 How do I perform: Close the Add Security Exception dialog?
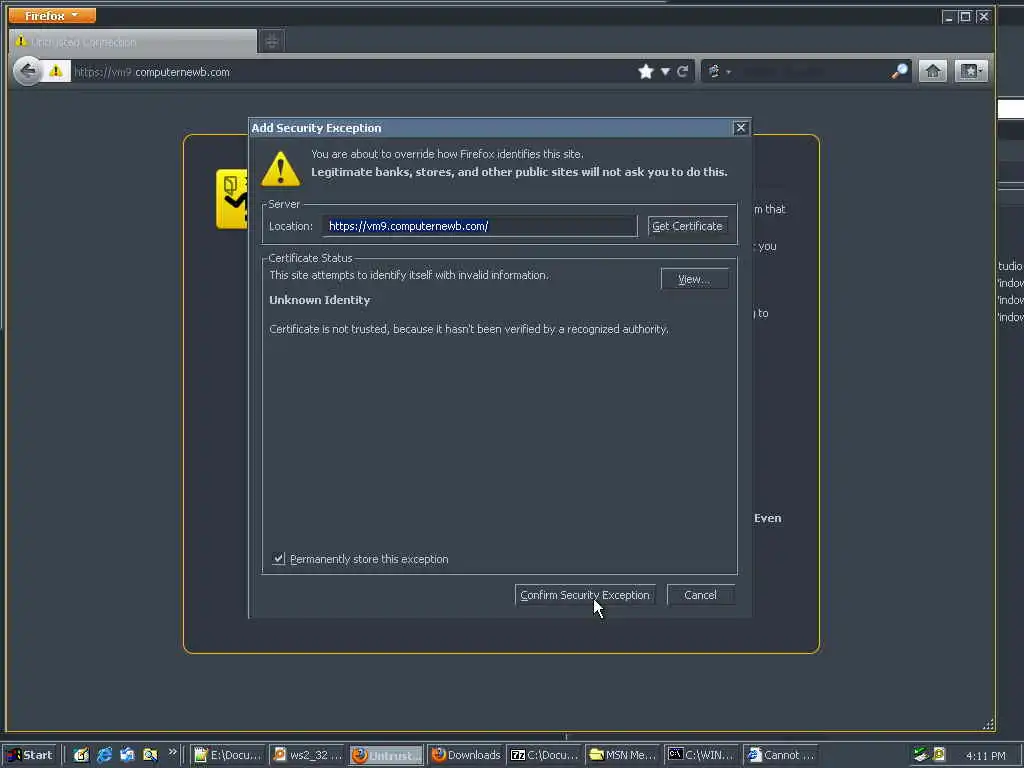[x=741, y=128]
